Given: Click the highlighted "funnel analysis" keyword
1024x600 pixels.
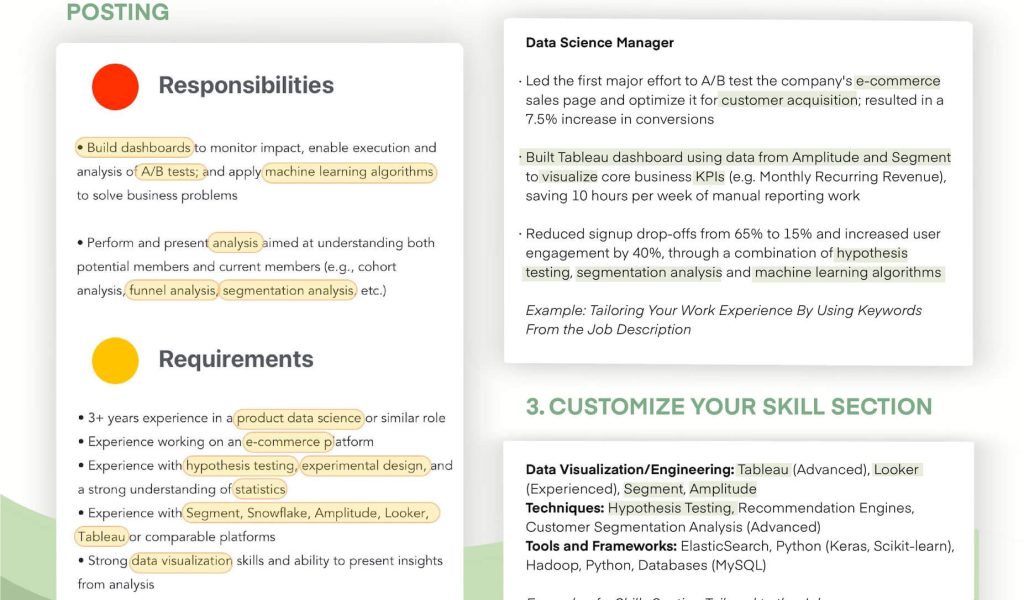Looking at the screenshot, I should [172, 290].
